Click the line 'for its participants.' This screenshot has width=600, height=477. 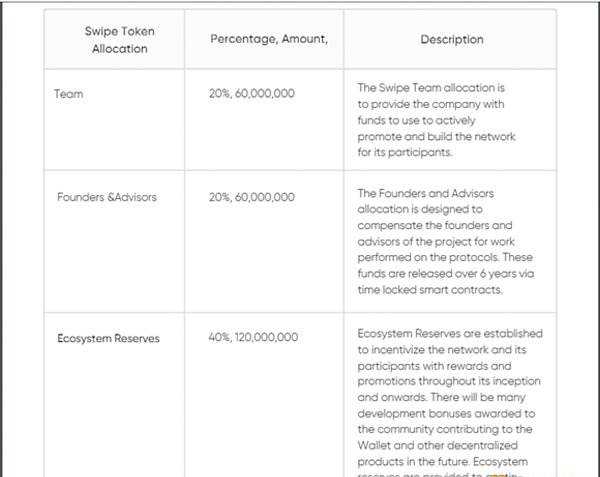pos(405,152)
